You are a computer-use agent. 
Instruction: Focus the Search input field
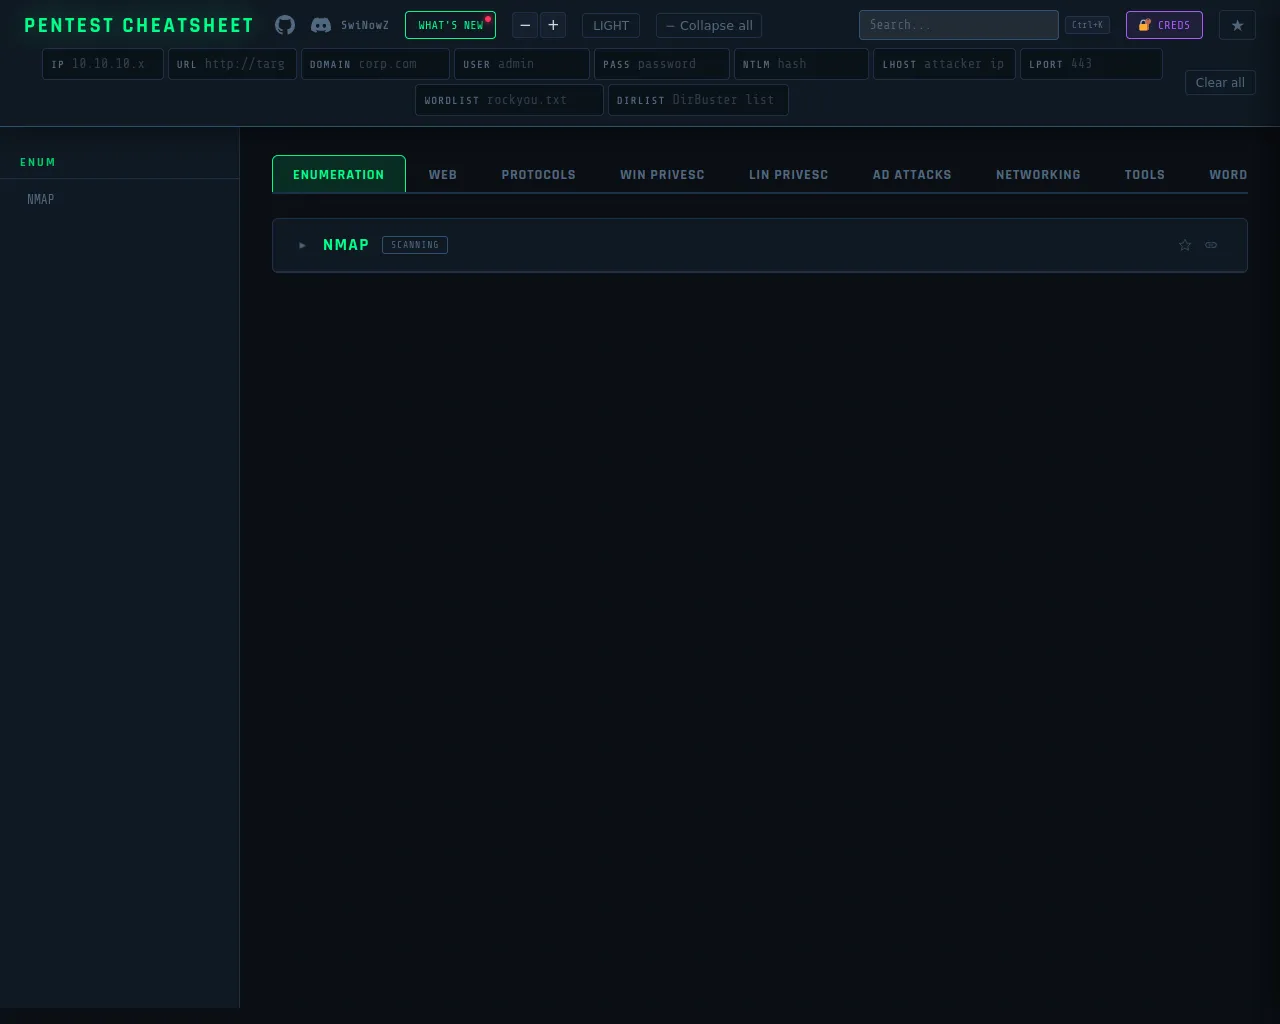[957, 25]
